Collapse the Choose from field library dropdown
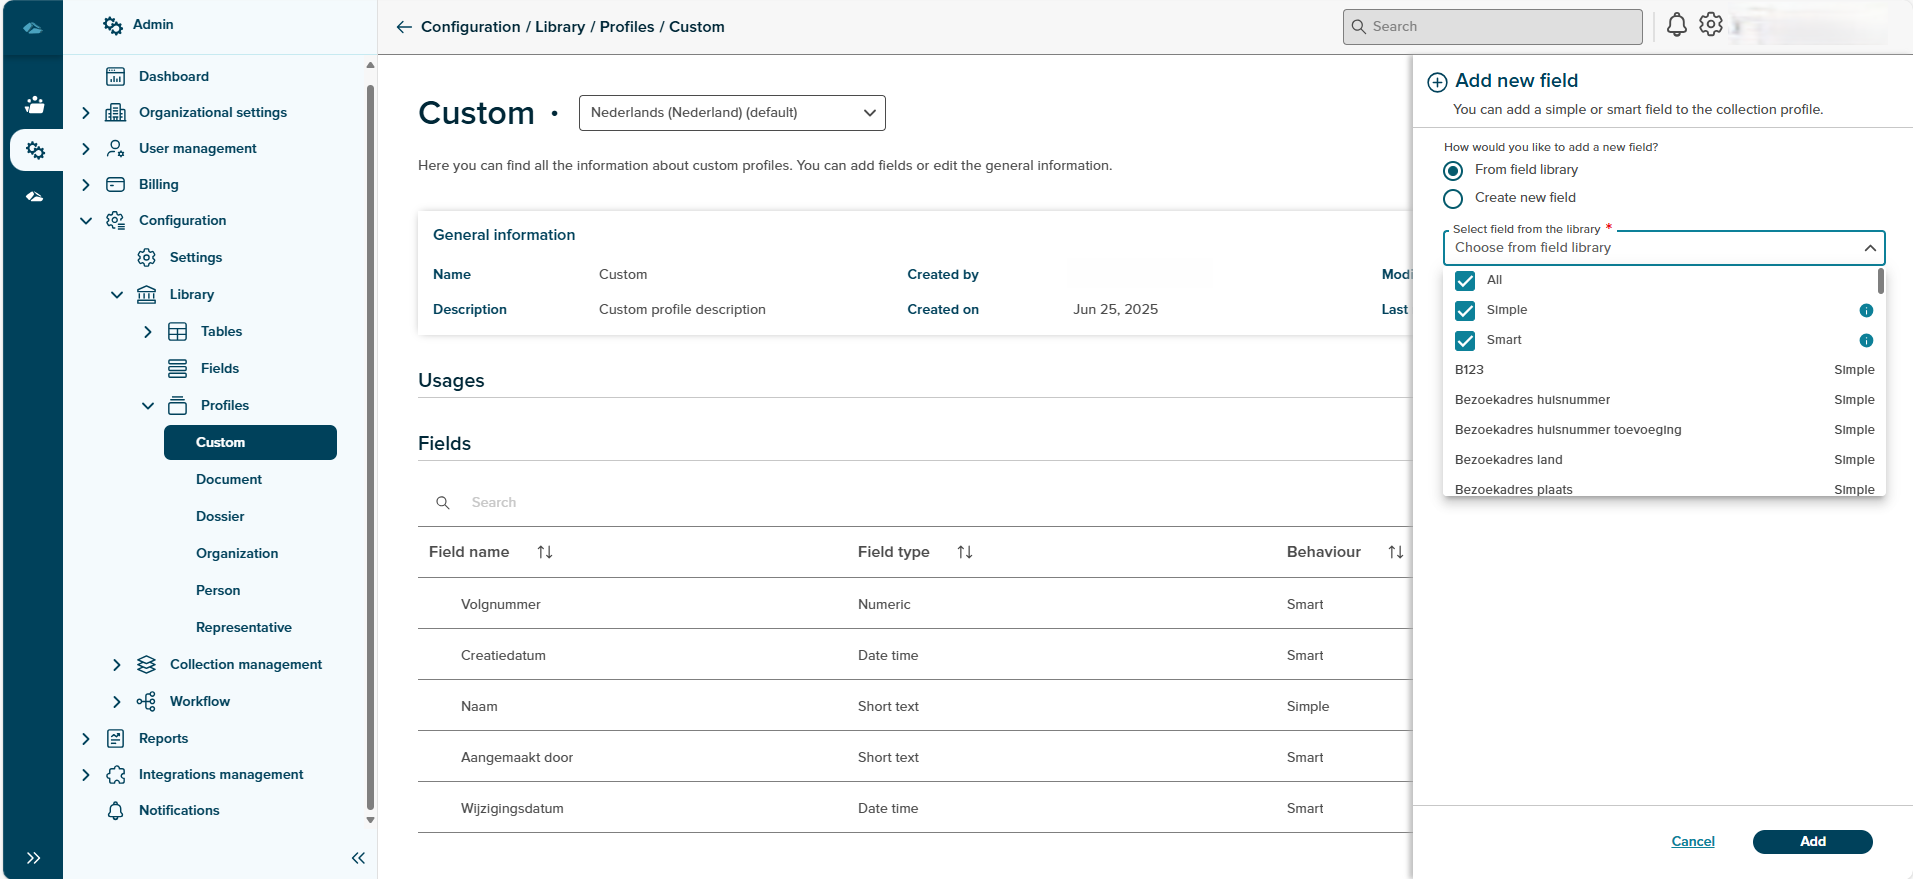Screen dimensions: 1913x879 coord(1869,248)
